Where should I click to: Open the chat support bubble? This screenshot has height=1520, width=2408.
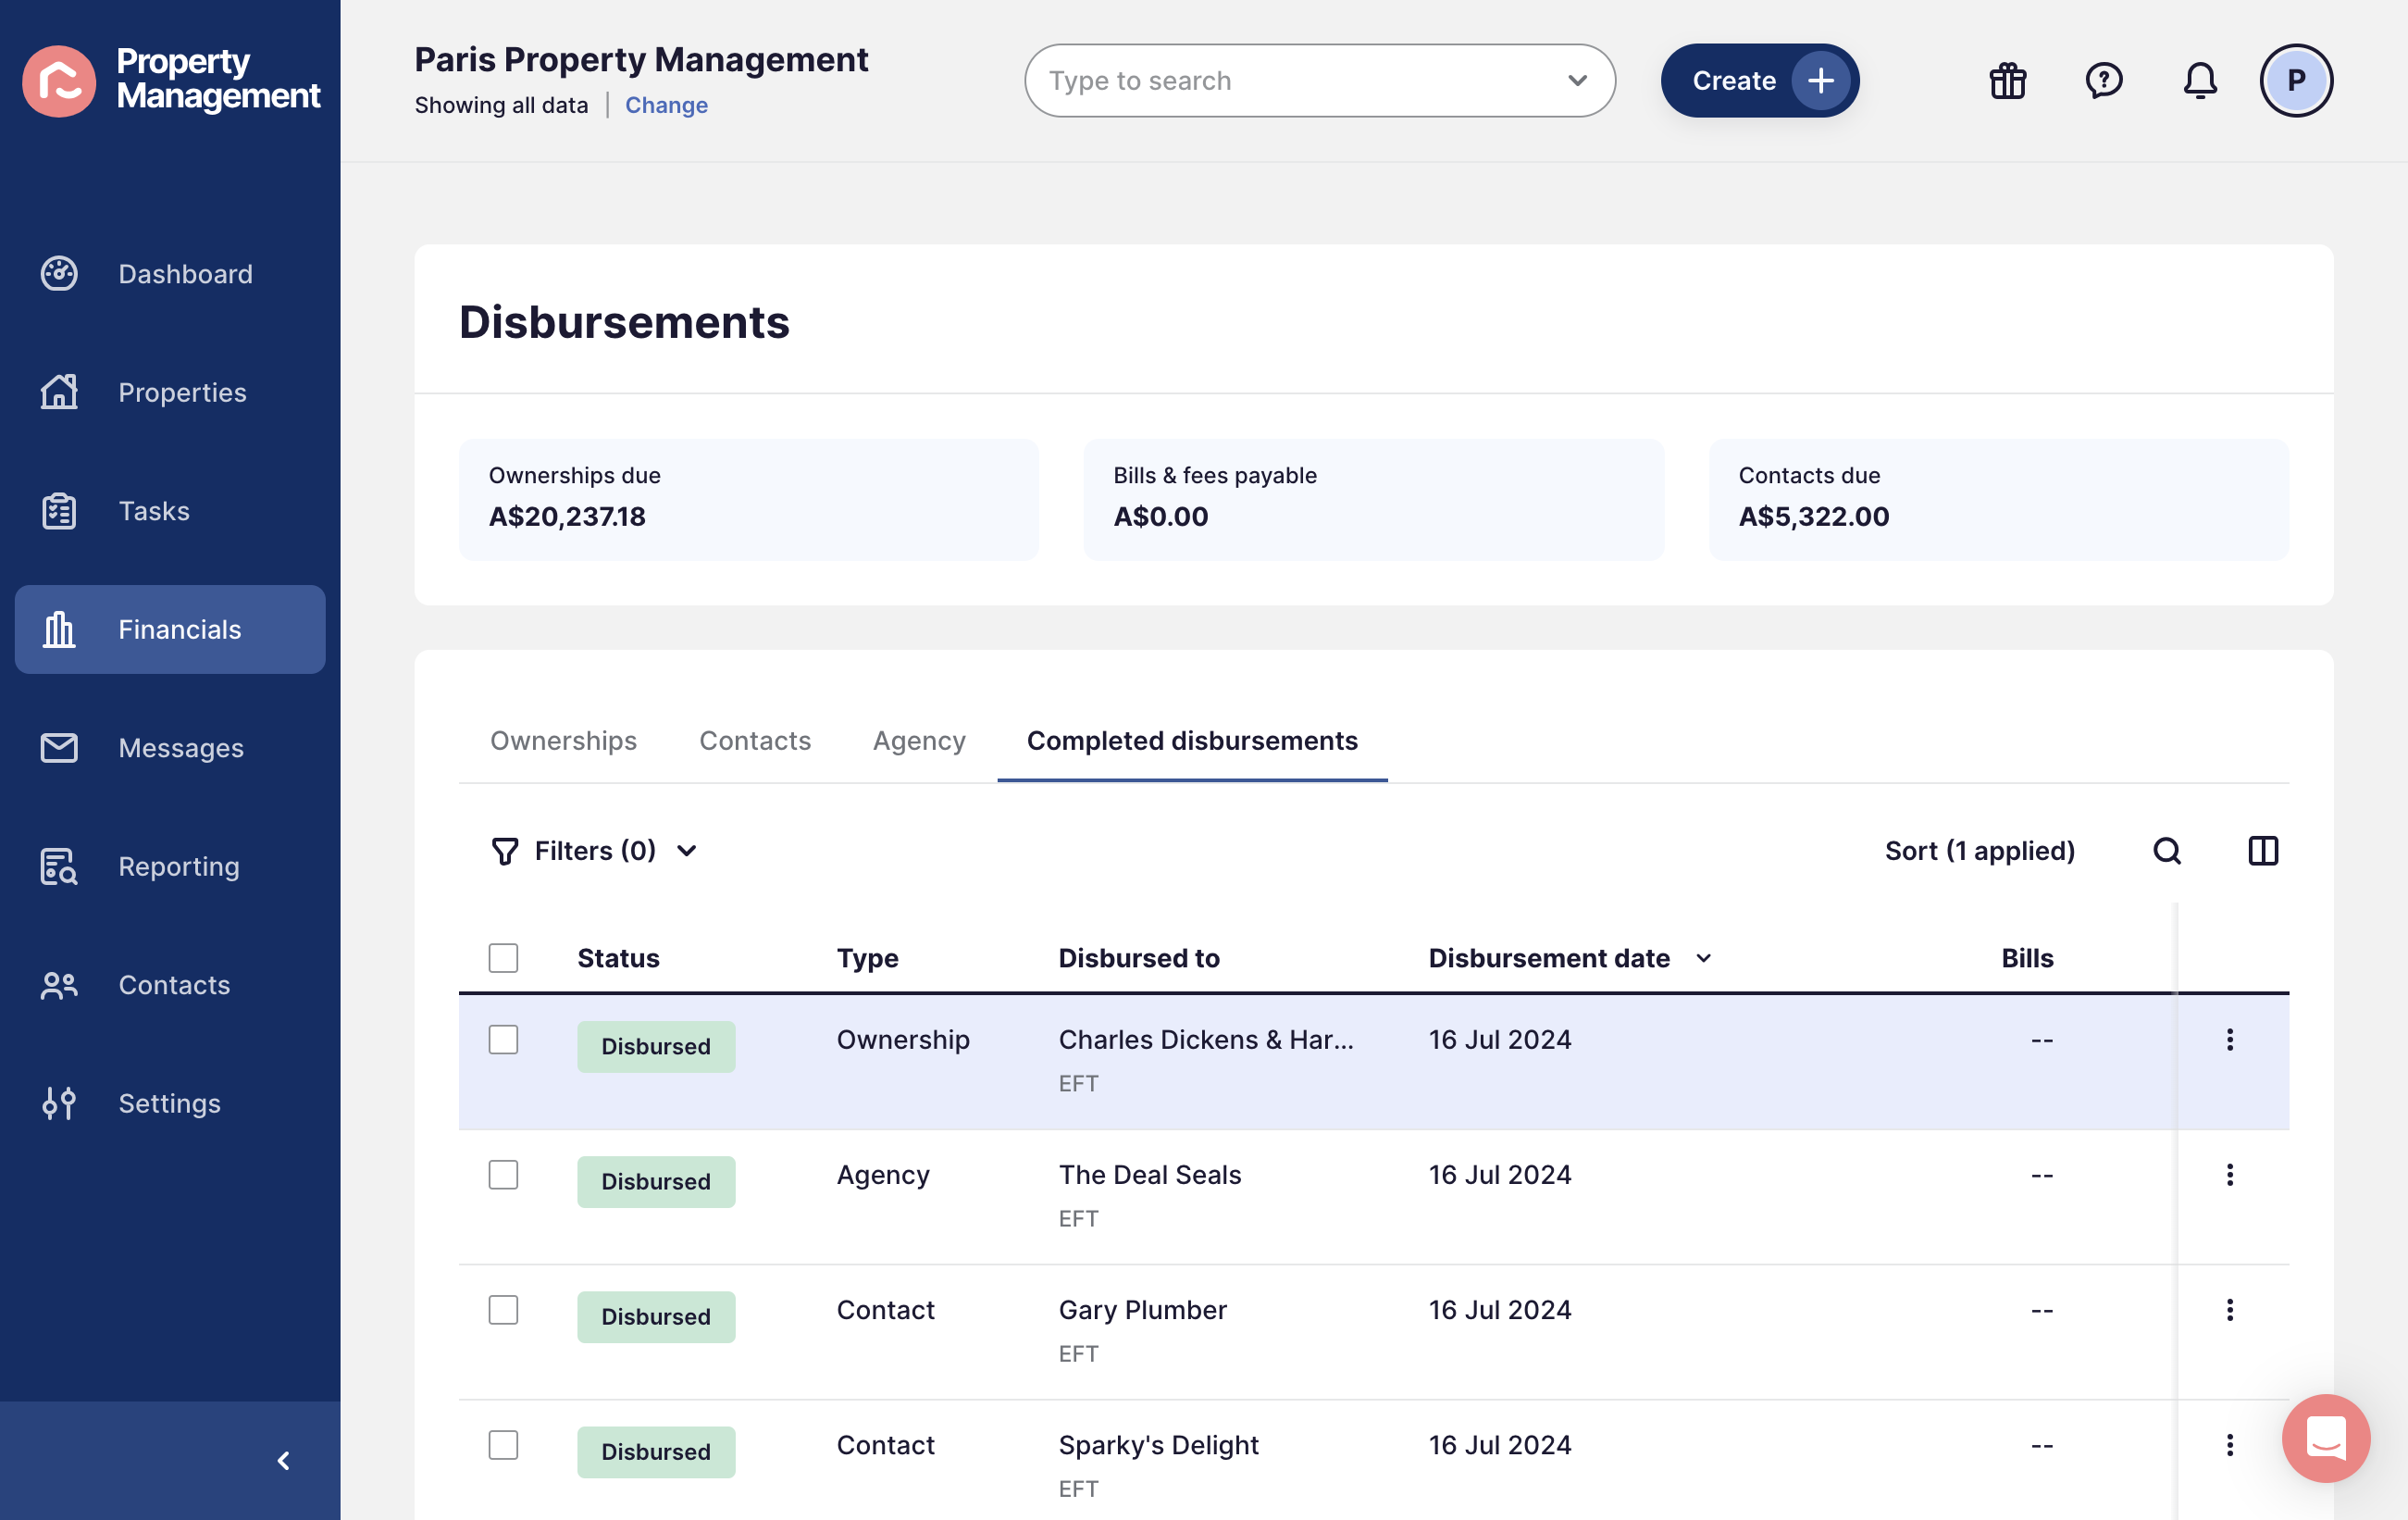[2325, 1438]
